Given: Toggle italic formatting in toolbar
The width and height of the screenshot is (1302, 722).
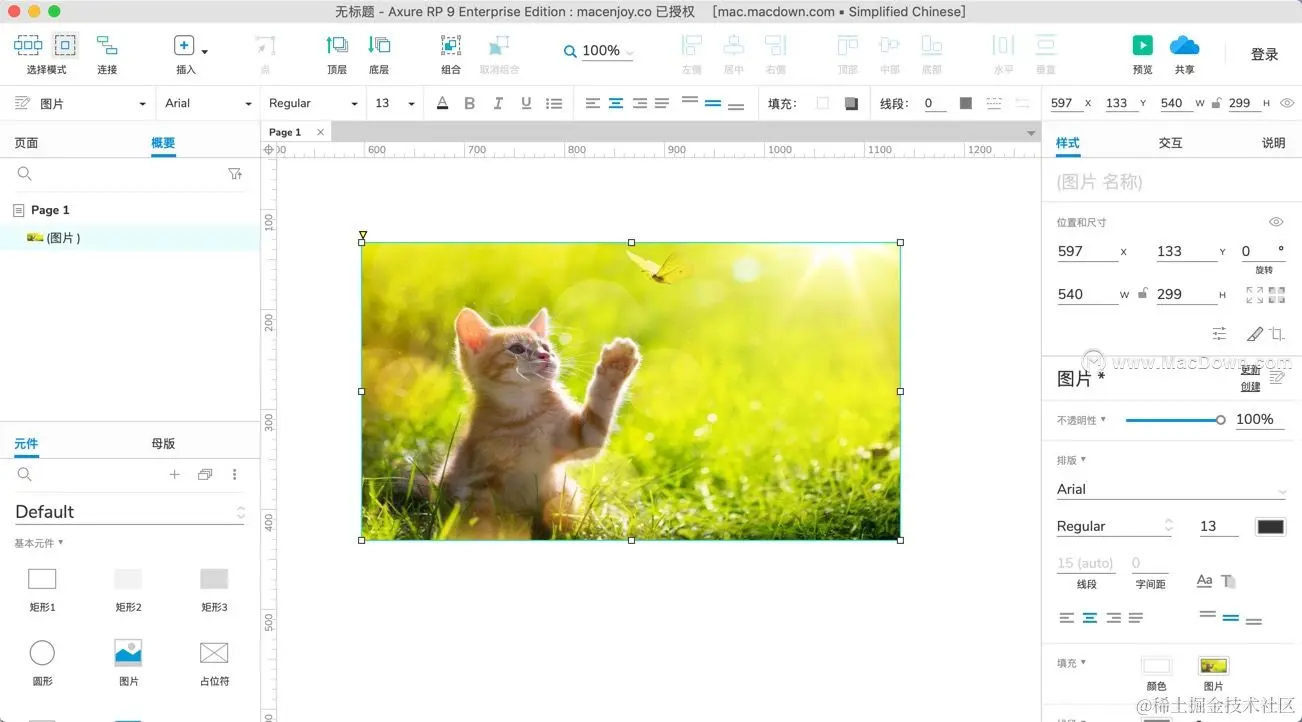Looking at the screenshot, I should [x=498, y=103].
